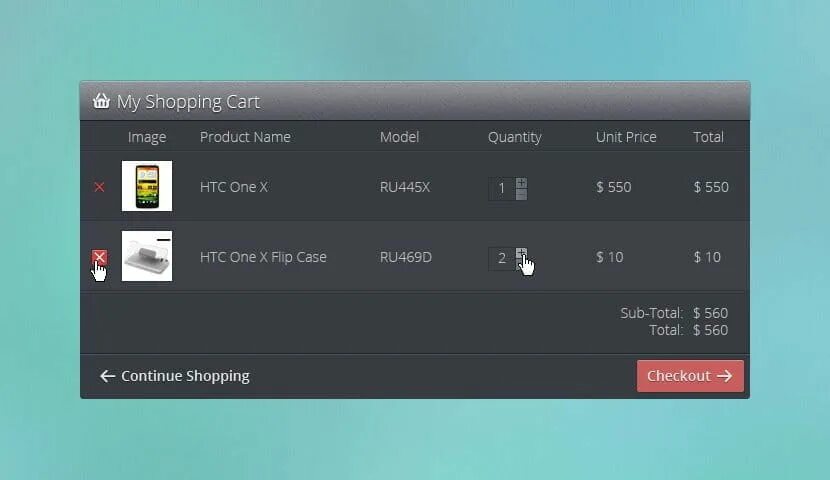Open the HTC One X product thumbnail

(x=147, y=186)
